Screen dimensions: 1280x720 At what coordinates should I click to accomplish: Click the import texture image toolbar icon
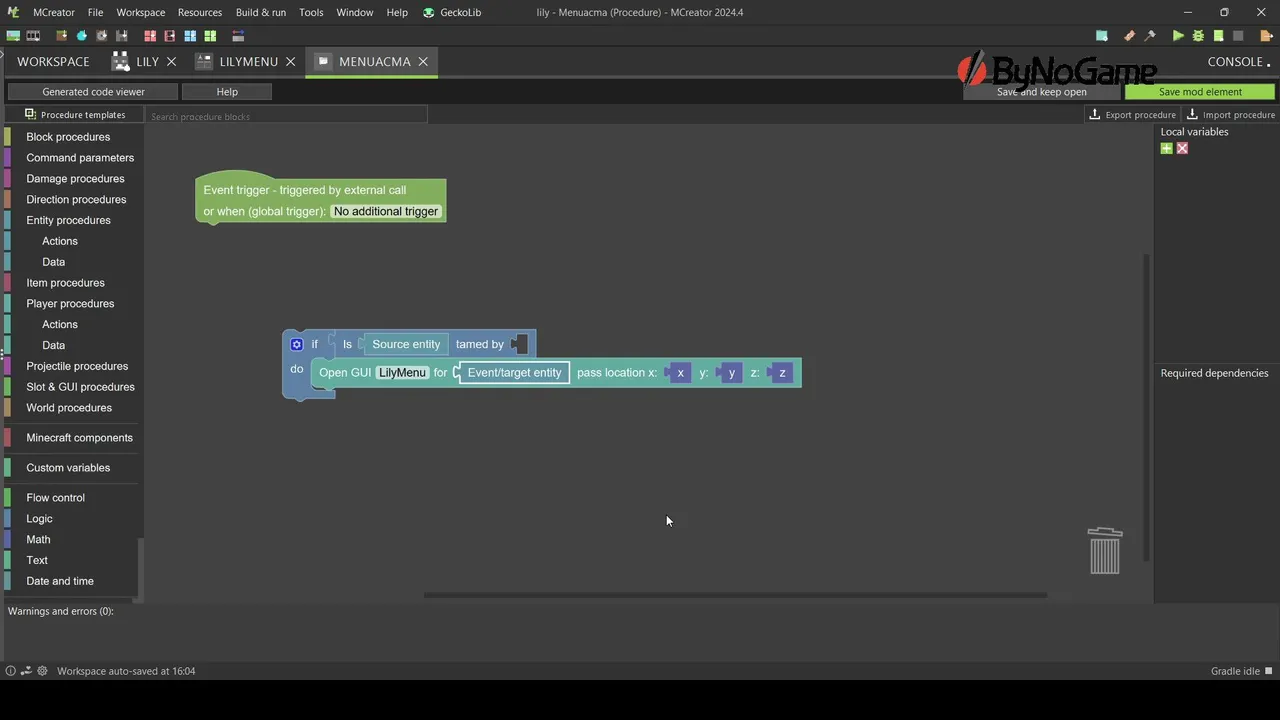[13, 36]
